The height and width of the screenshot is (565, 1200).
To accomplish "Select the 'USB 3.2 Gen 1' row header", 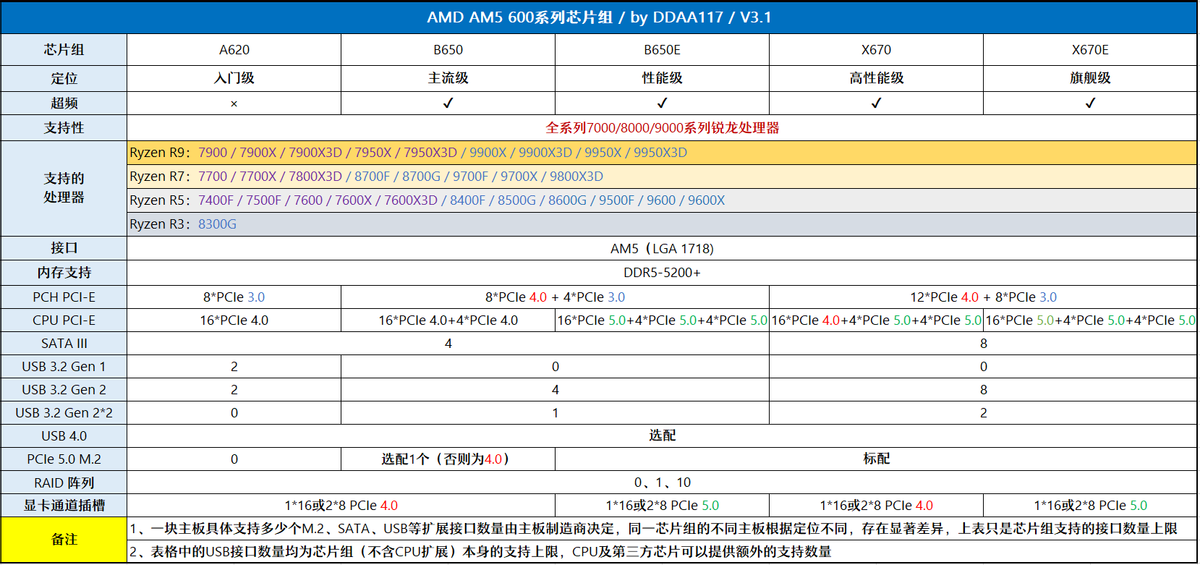I will pyautogui.click(x=63, y=366).
